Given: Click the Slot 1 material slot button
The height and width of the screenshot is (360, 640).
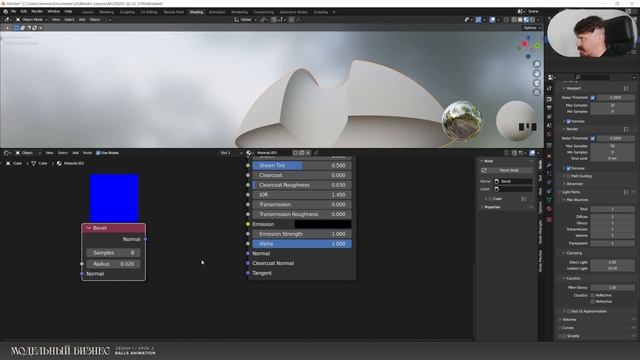Looking at the screenshot, I should click(x=231, y=153).
